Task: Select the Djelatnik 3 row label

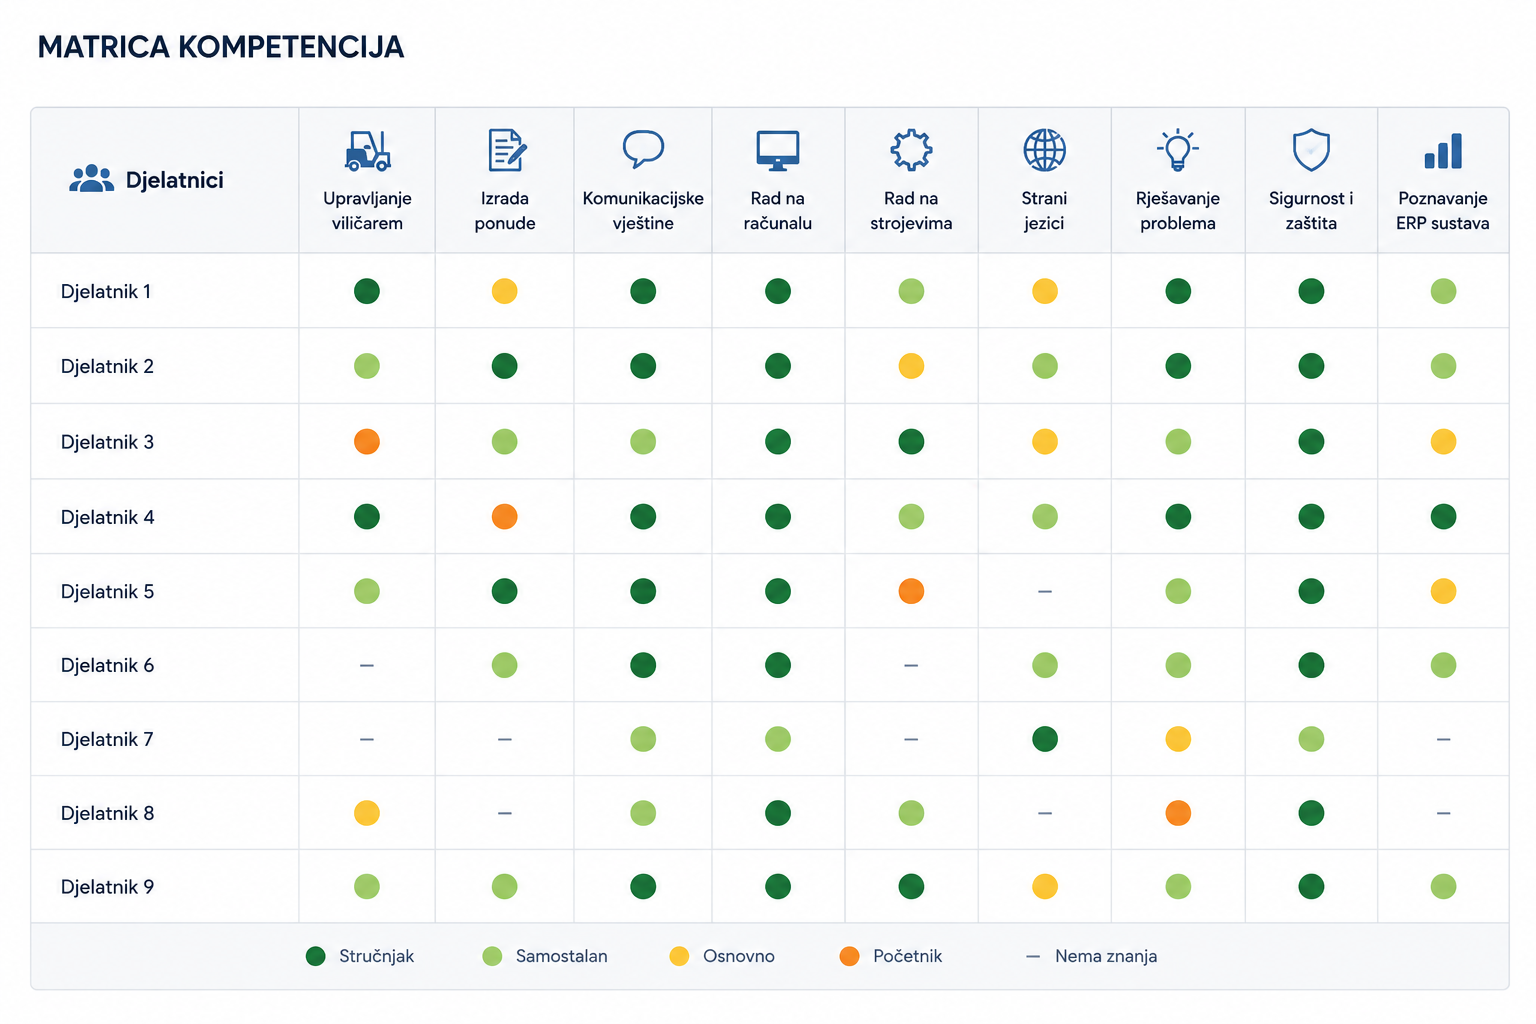Action: (x=107, y=442)
